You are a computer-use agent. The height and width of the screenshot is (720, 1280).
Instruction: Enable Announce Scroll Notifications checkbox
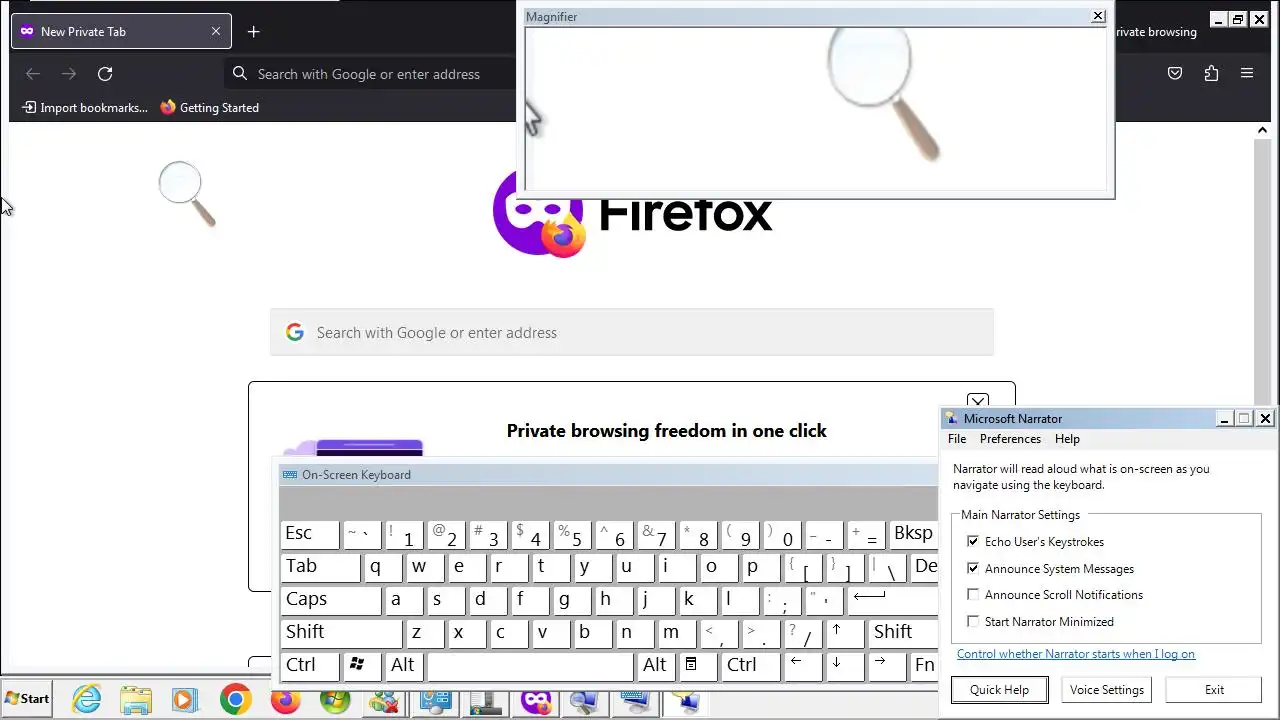point(973,595)
